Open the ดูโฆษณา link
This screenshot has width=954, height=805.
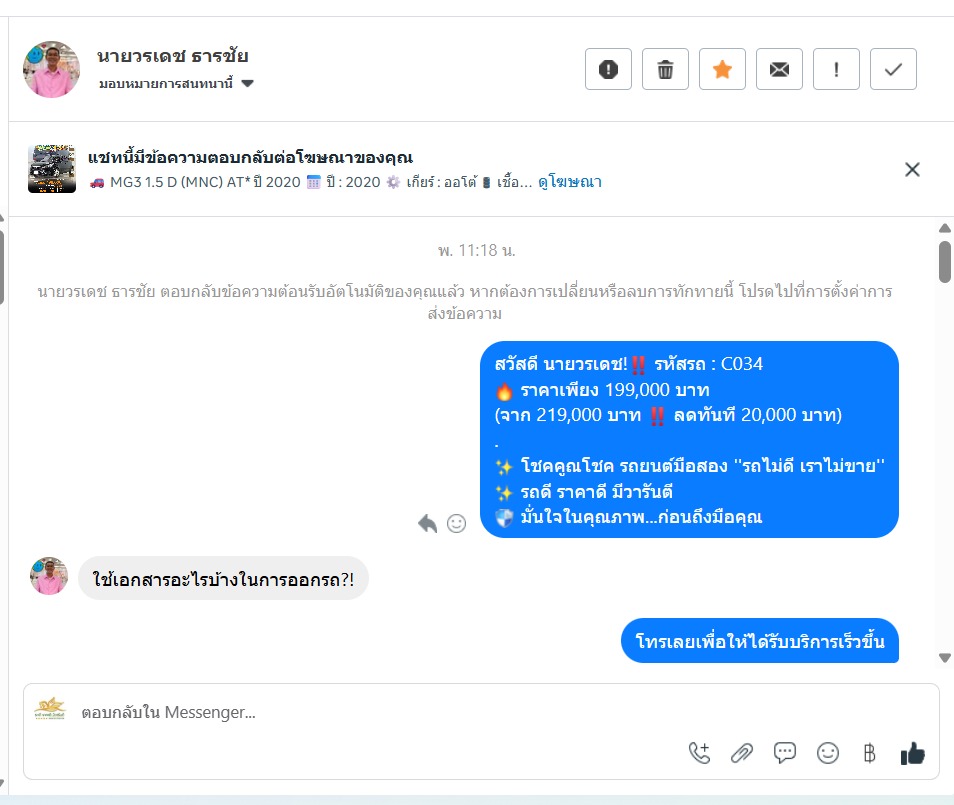[x=570, y=182]
